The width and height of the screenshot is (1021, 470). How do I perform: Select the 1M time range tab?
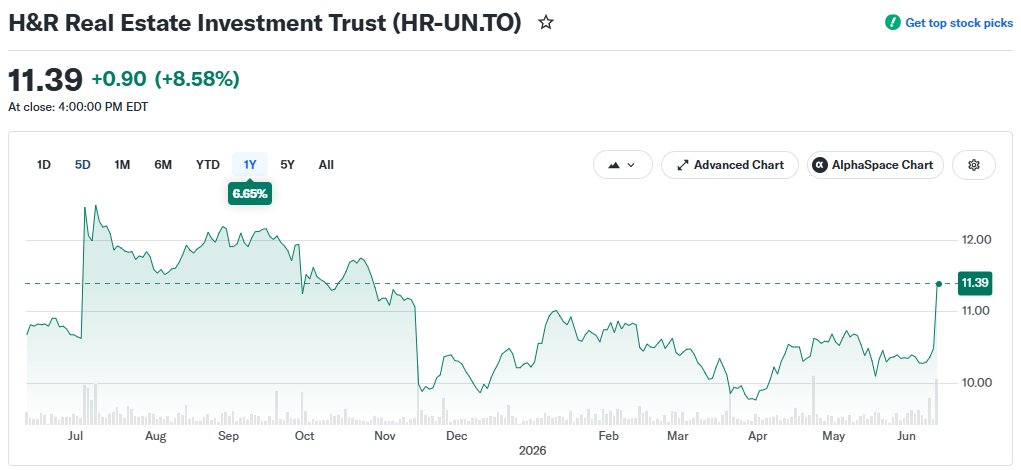[122, 165]
